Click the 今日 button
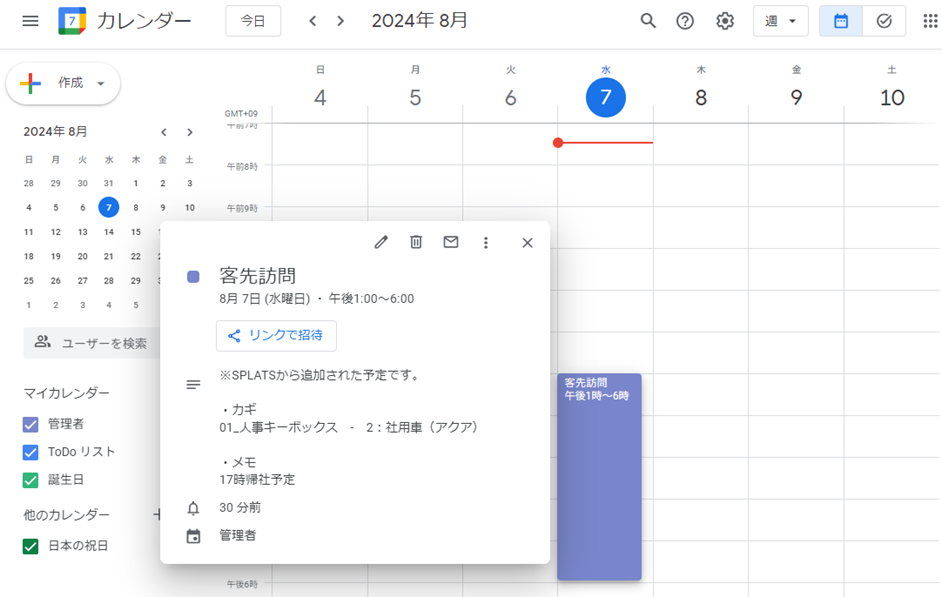This screenshot has width=942, height=597. (x=253, y=21)
